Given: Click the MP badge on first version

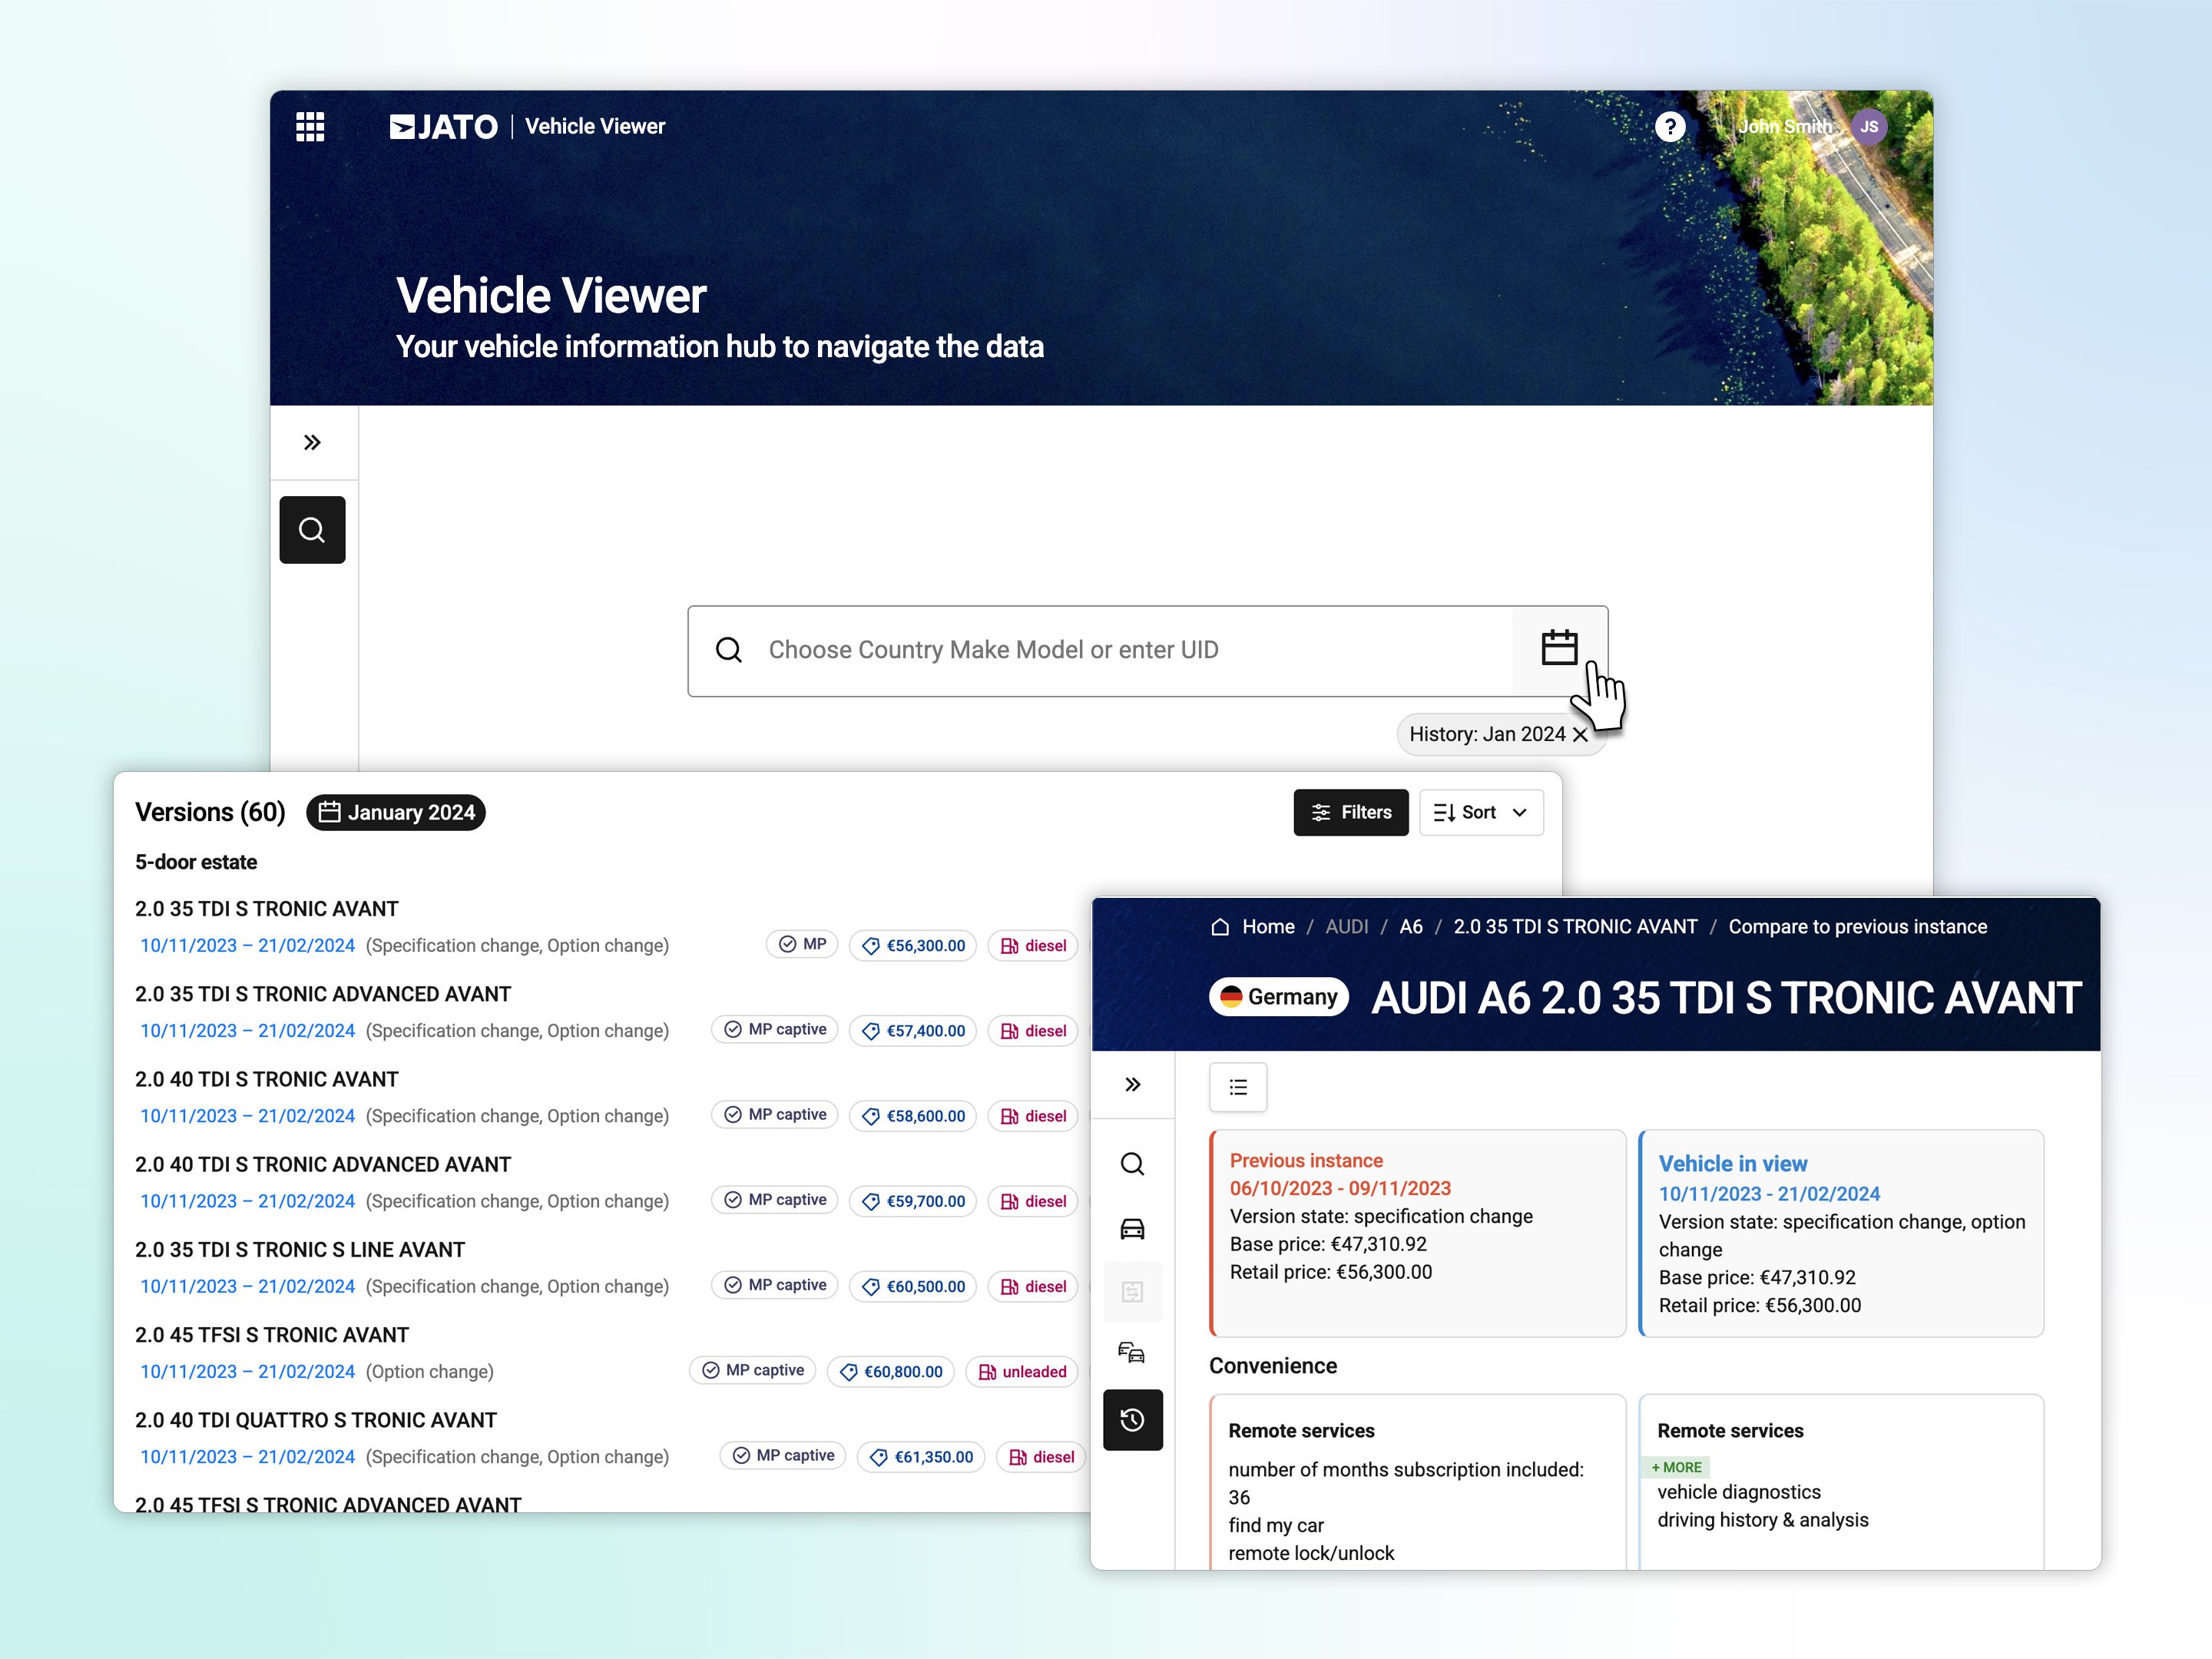Looking at the screenshot, I should click(802, 945).
